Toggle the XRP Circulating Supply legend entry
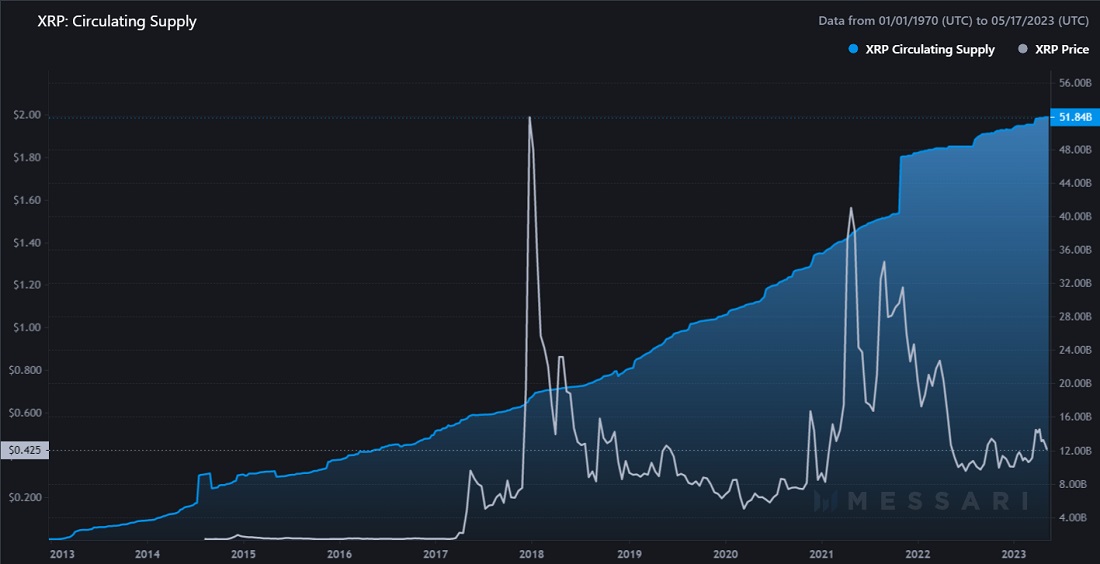Viewport: 1100px width, 564px height. tap(921, 49)
